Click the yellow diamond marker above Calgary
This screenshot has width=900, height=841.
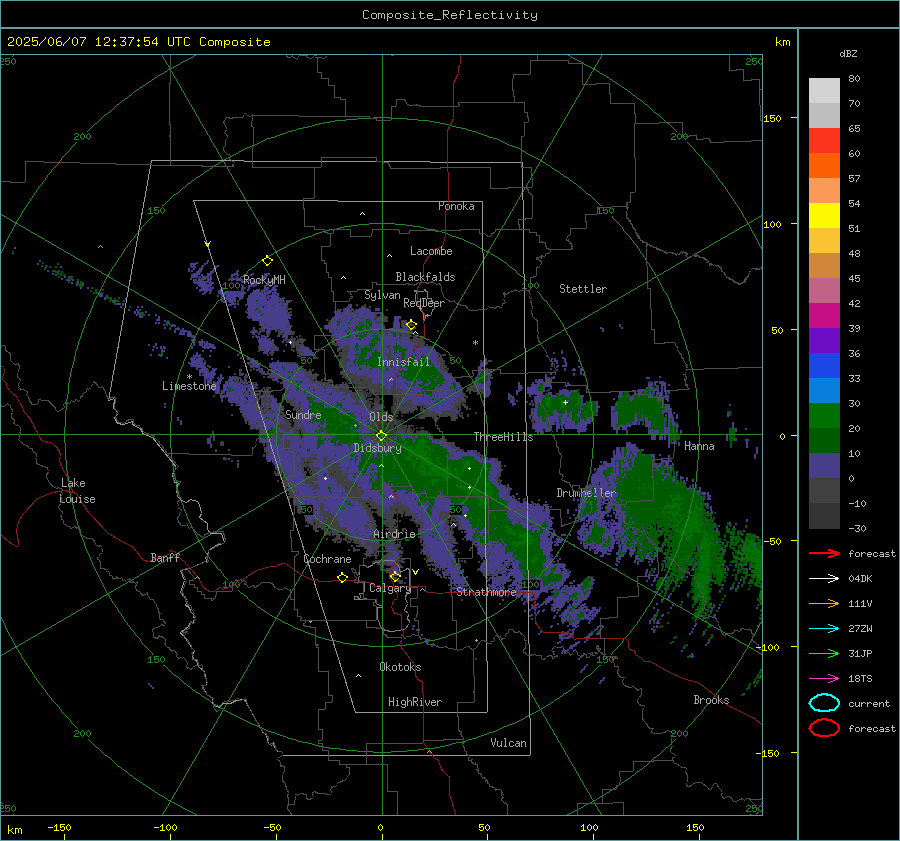(x=395, y=576)
